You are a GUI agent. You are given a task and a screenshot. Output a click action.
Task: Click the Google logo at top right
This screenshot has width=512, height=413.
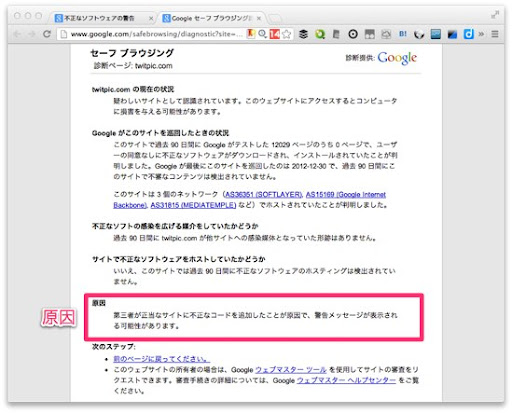tap(397, 58)
